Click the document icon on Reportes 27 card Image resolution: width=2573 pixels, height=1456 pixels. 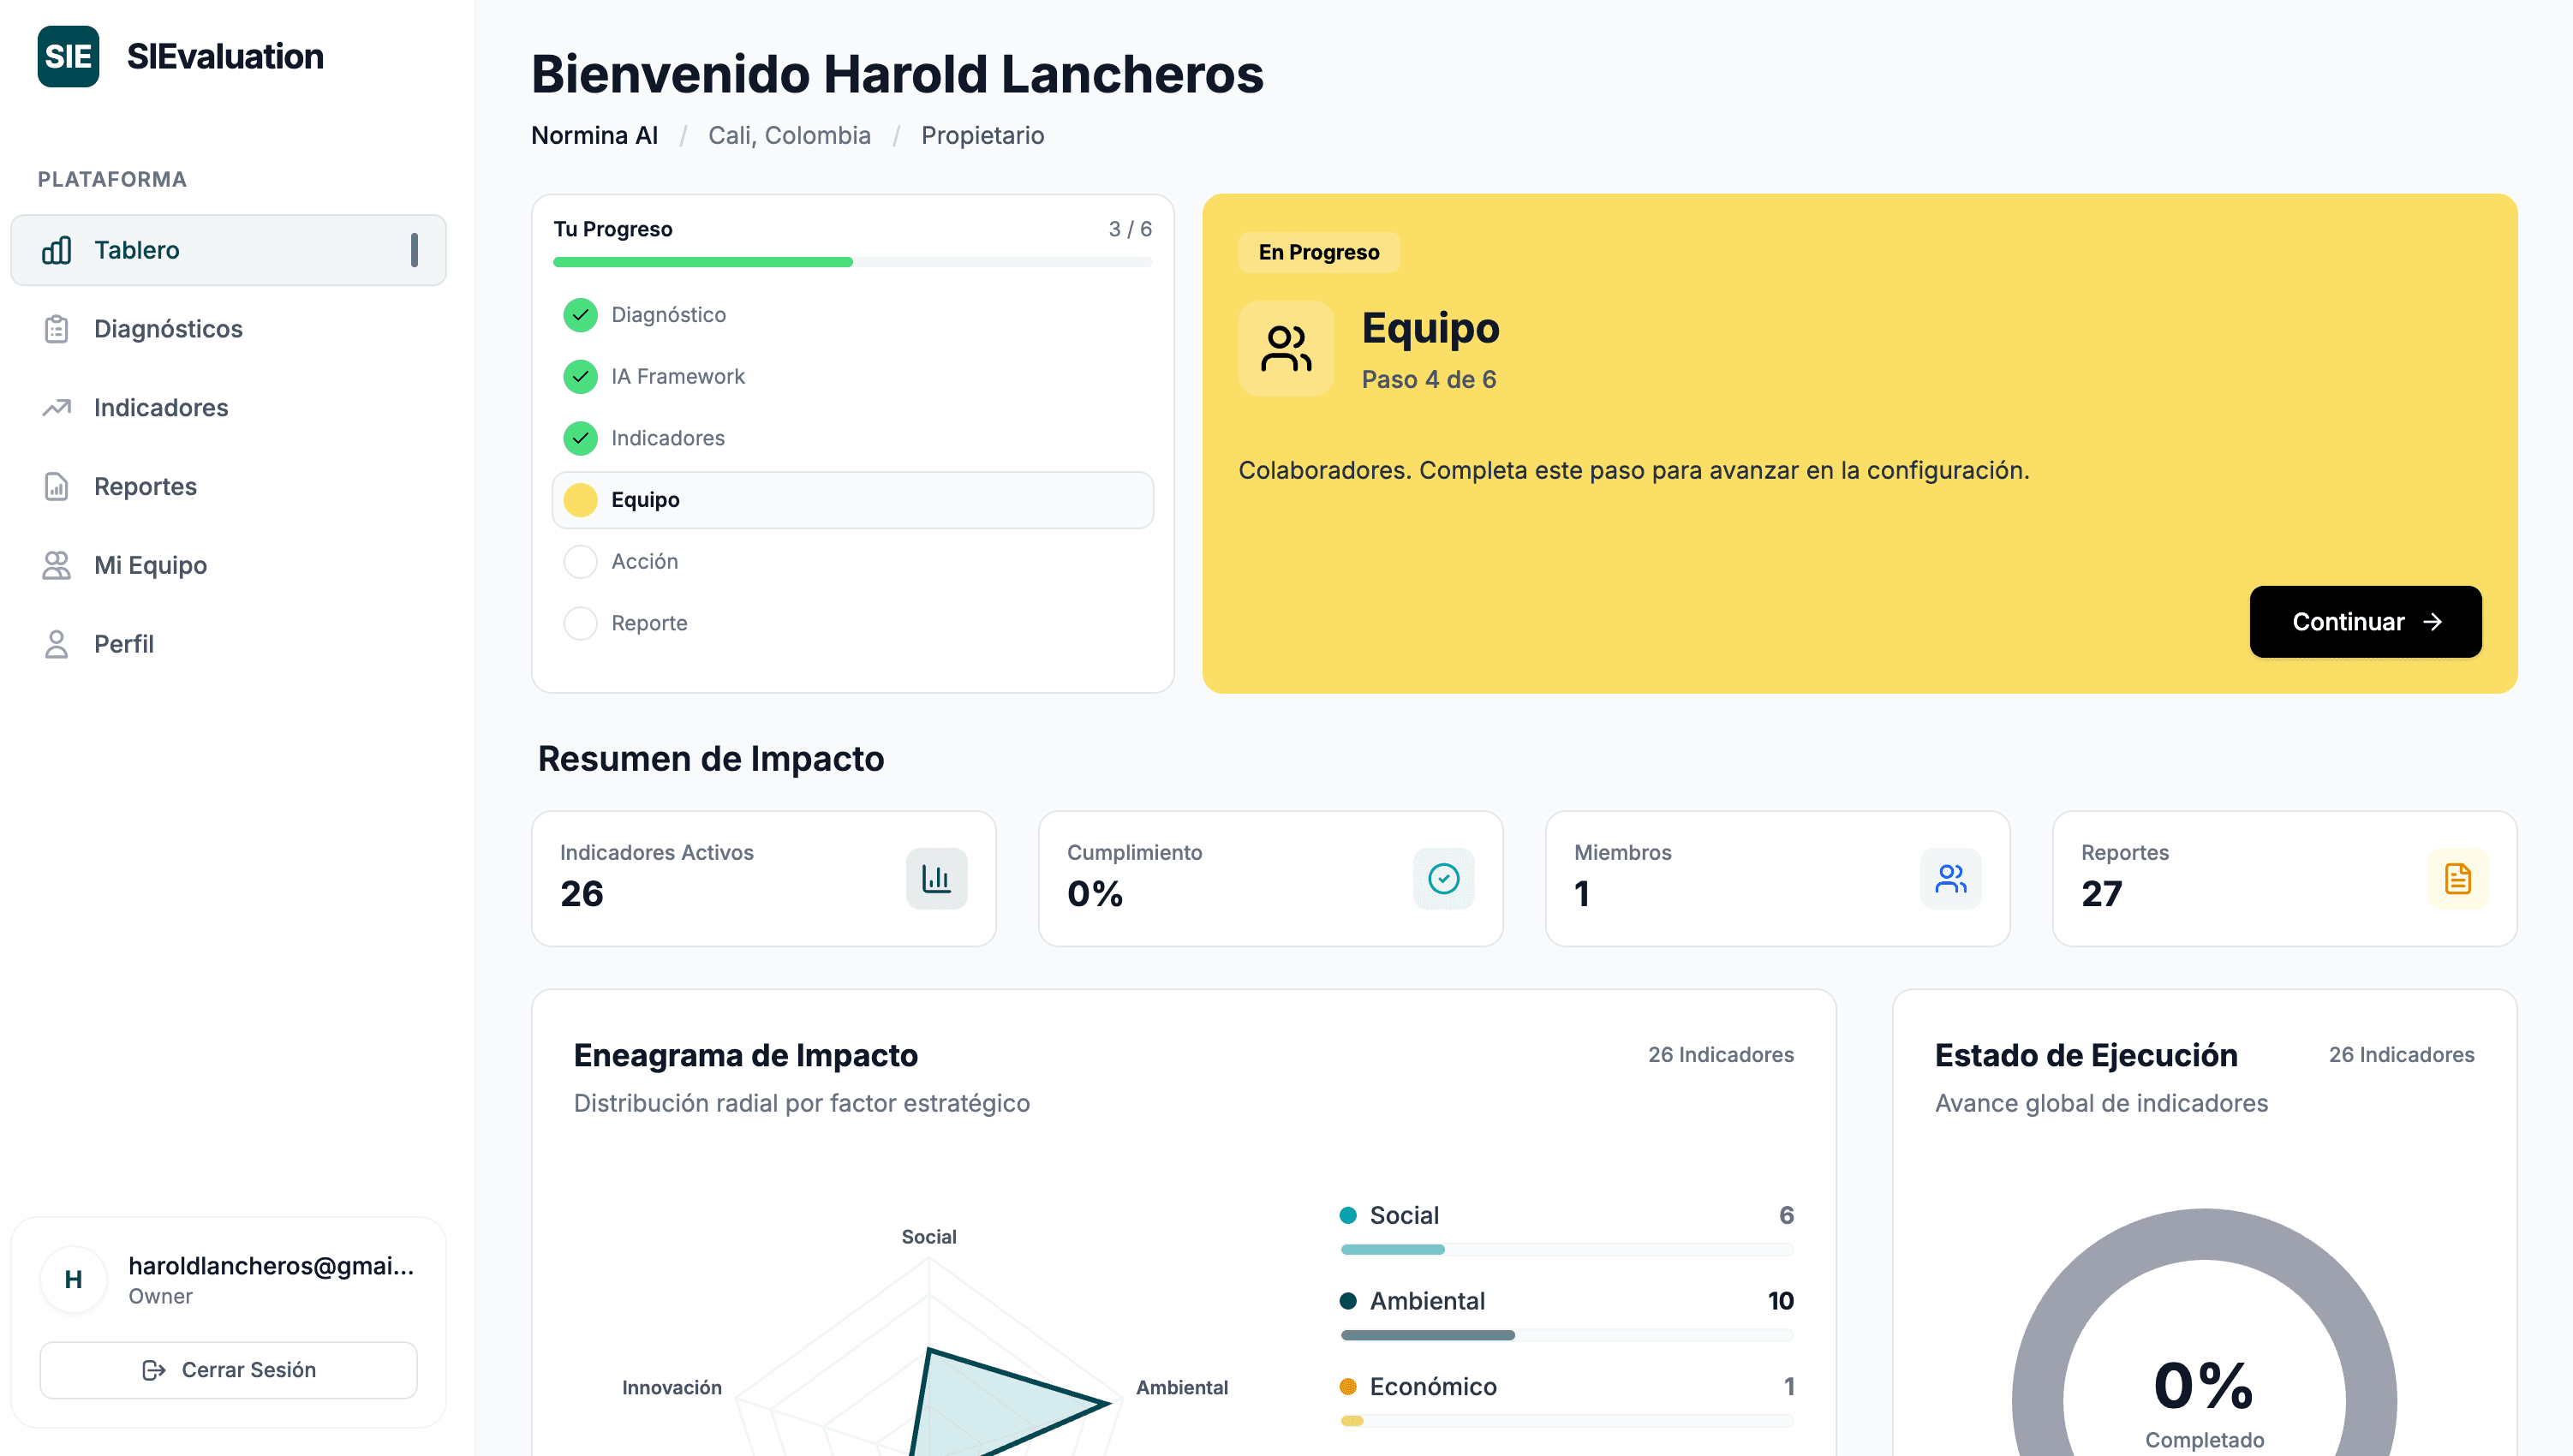click(x=2457, y=878)
